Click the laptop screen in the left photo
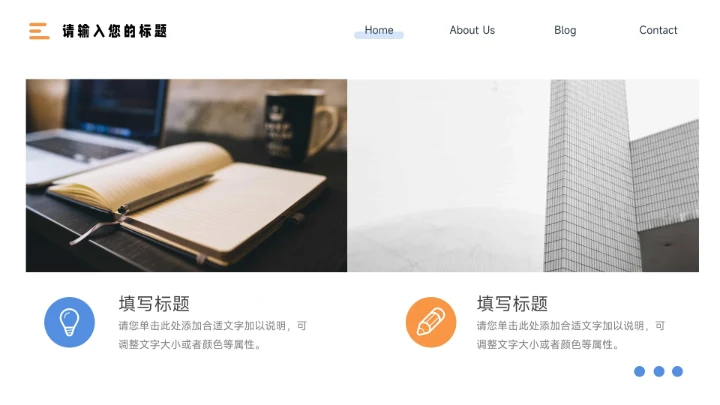The width and height of the screenshot is (720, 405). click(117, 108)
